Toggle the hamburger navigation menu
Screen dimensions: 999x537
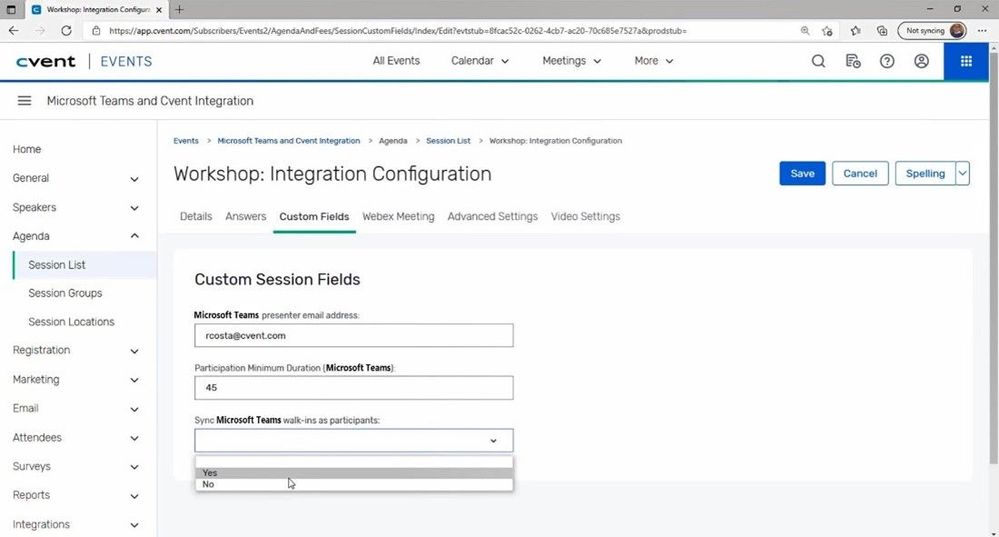click(24, 101)
